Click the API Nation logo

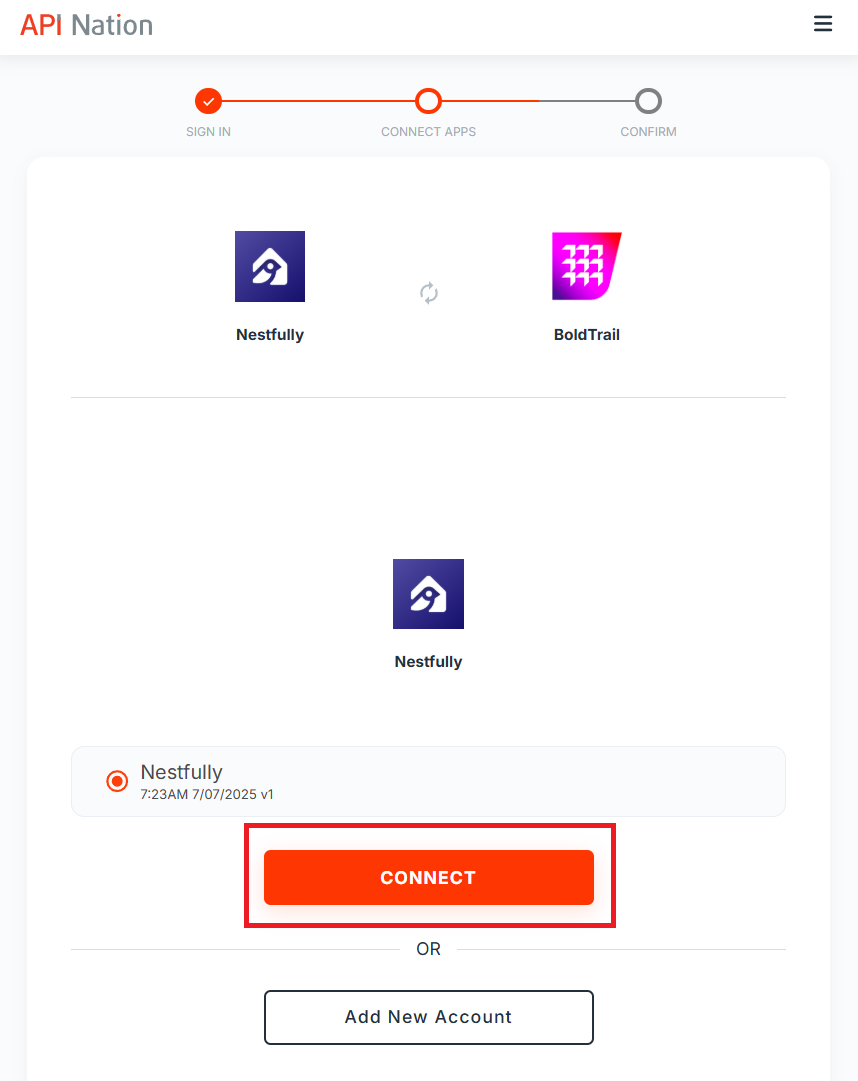pos(87,26)
